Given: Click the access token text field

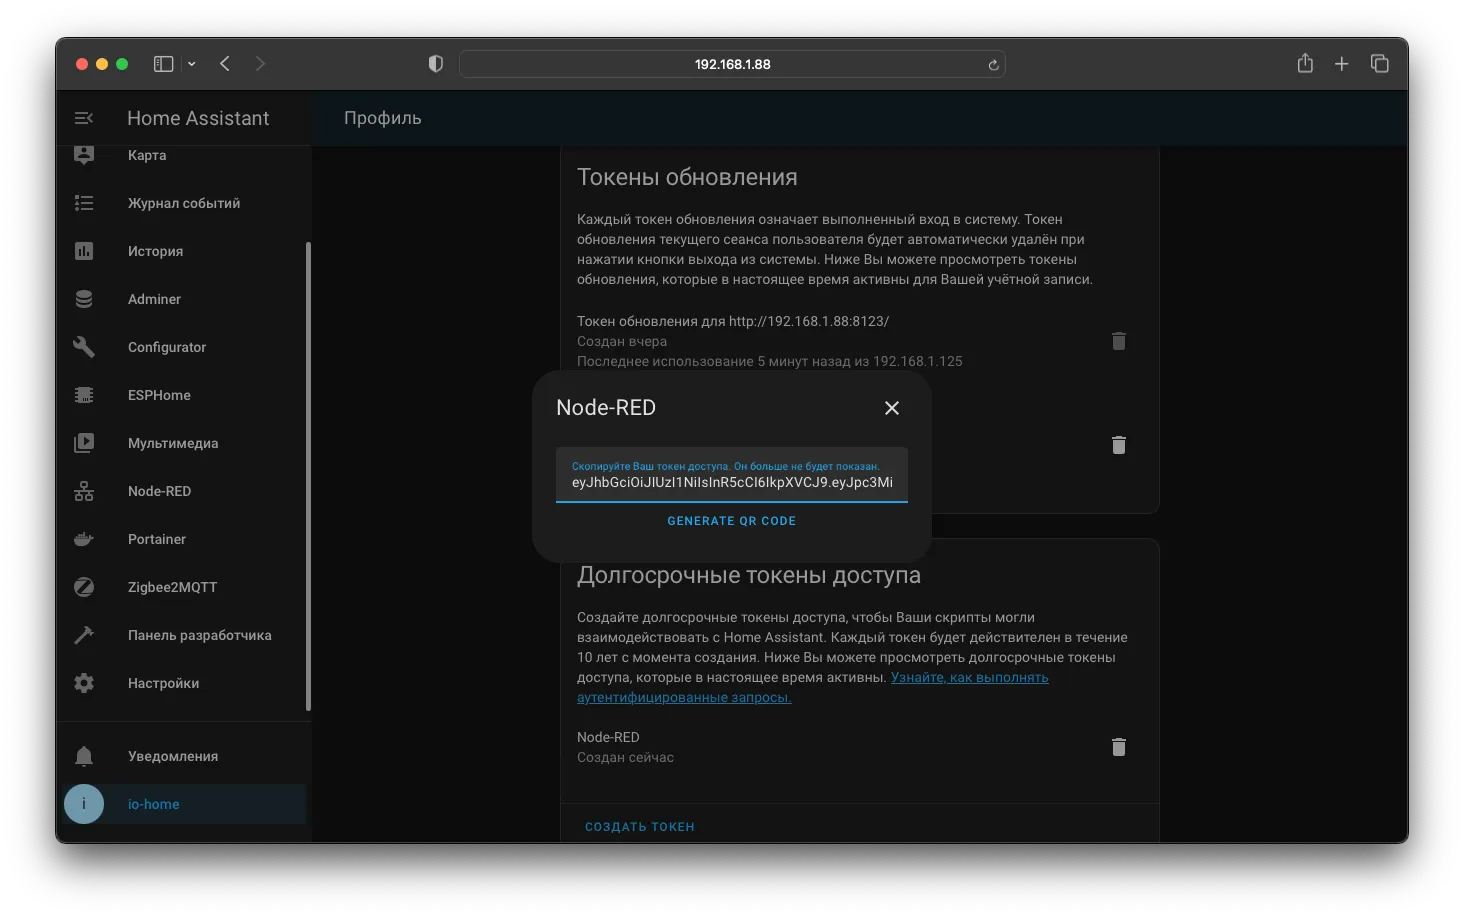Looking at the screenshot, I should pos(732,475).
